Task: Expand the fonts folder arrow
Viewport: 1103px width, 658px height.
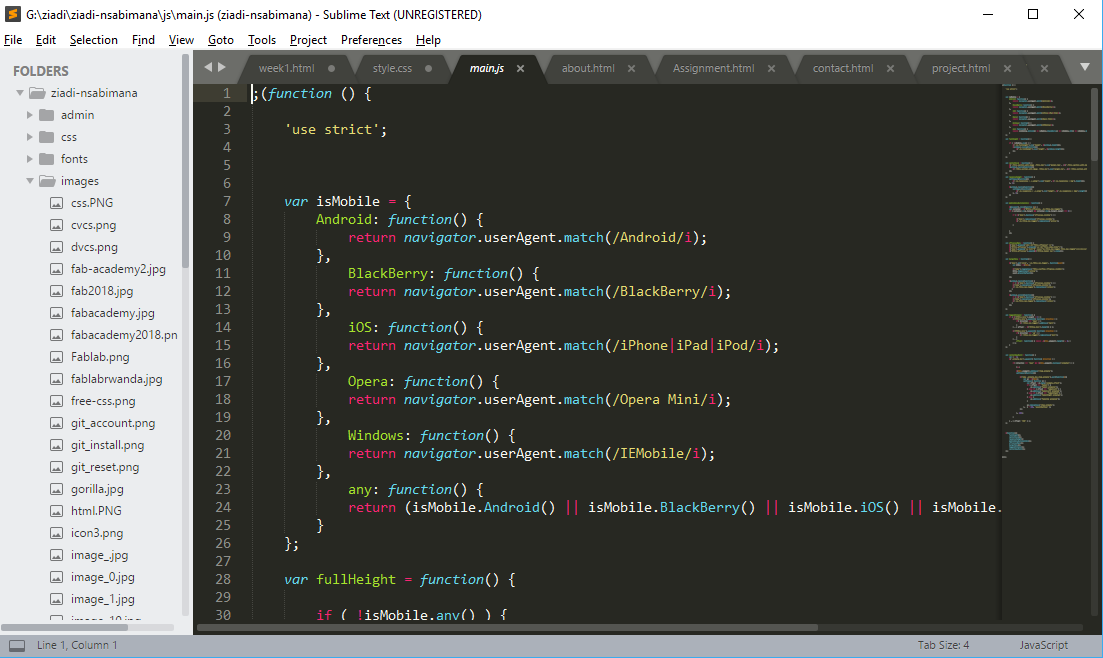Action: click(30, 158)
